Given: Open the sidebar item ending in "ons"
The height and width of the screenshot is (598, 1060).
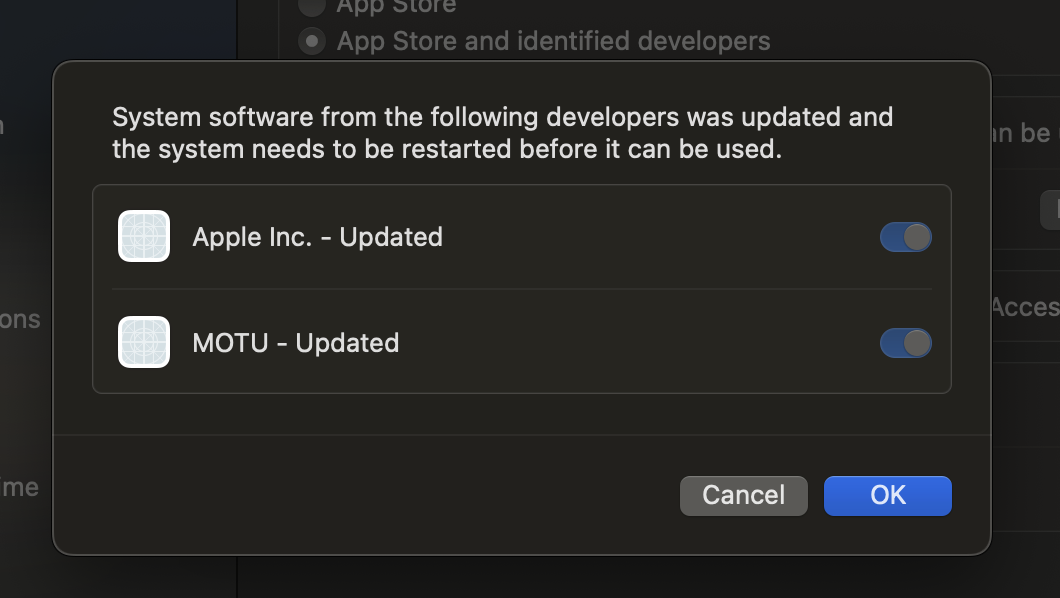Looking at the screenshot, I should click(20, 319).
